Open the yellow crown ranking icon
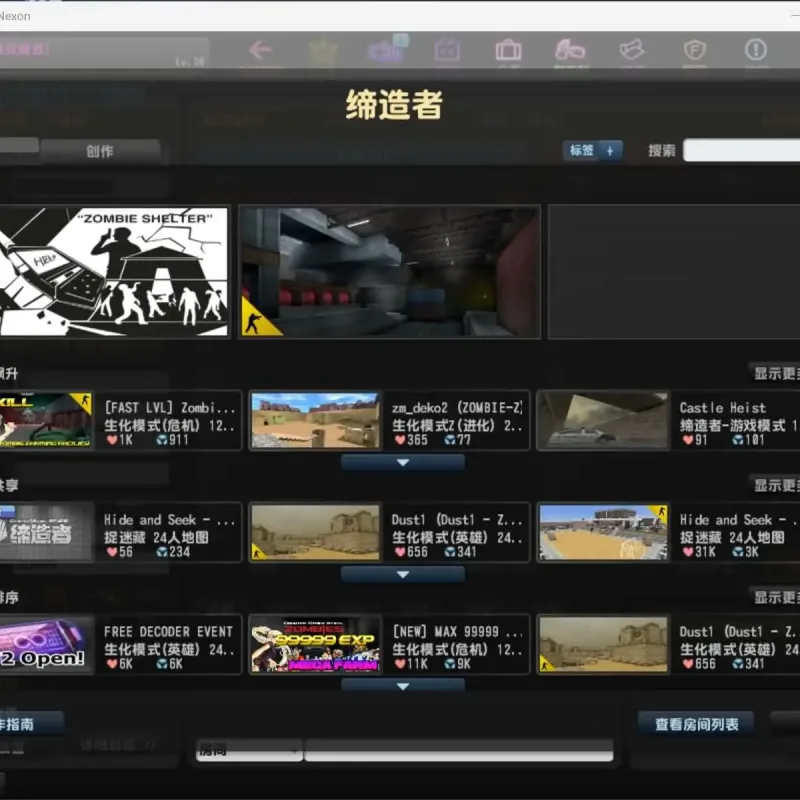The width and height of the screenshot is (800, 800). pyautogui.click(x=323, y=51)
